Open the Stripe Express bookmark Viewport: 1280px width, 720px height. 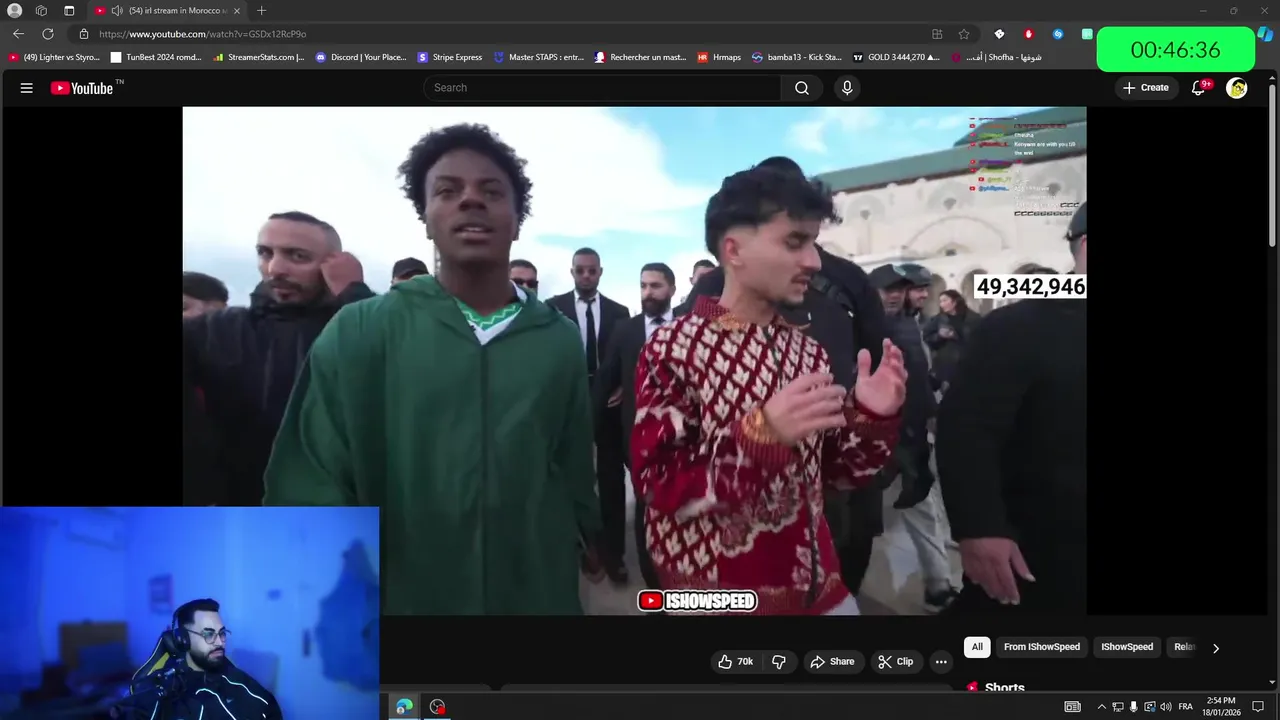pyautogui.click(x=450, y=57)
